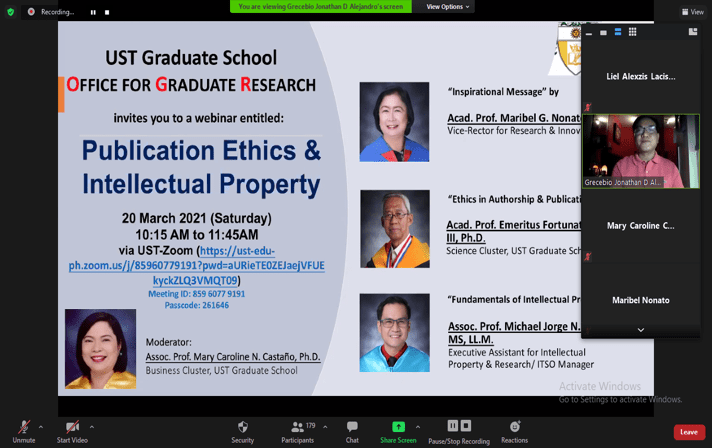712x448 pixels.
Task: Click Michael Jorge's portrait photo
Action: click(x=395, y=333)
